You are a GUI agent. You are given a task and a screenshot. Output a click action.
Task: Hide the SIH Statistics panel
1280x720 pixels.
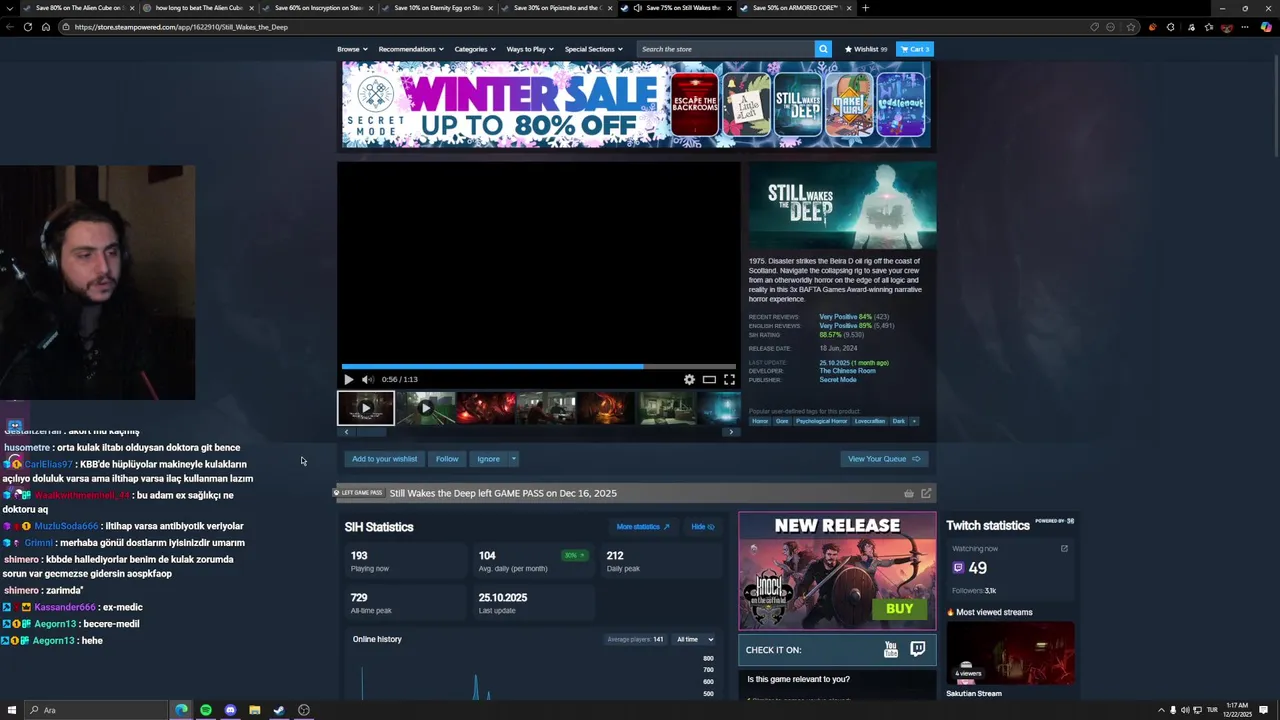pos(703,527)
